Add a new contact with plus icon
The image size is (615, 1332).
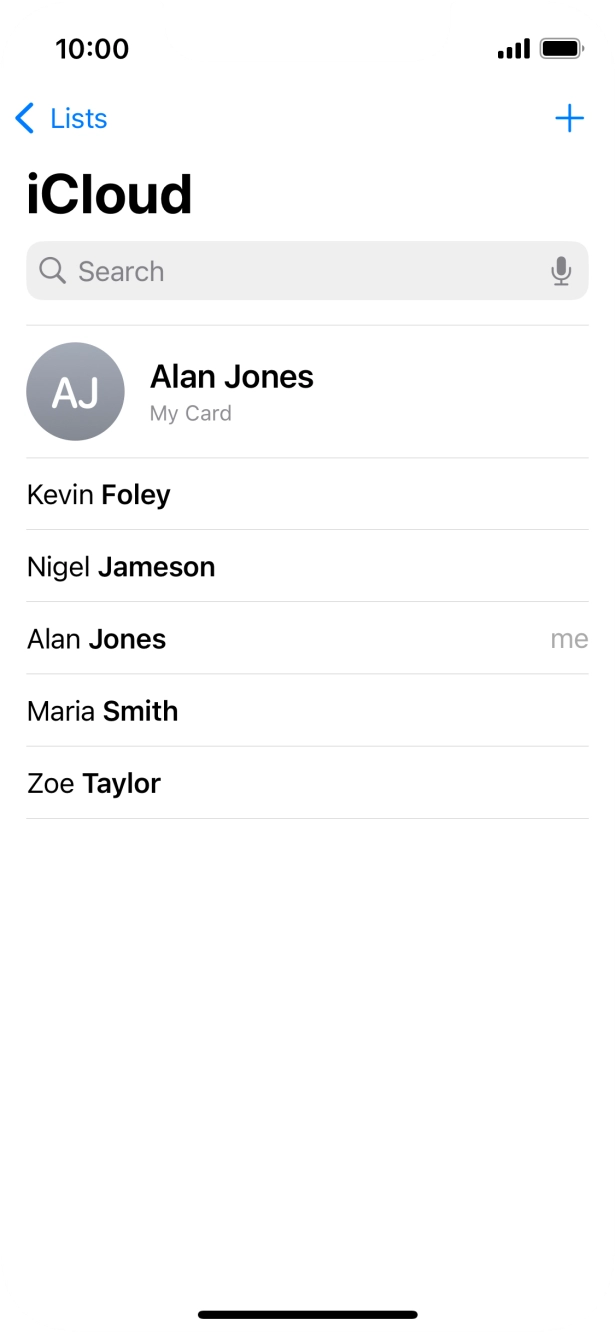(569, 118)
